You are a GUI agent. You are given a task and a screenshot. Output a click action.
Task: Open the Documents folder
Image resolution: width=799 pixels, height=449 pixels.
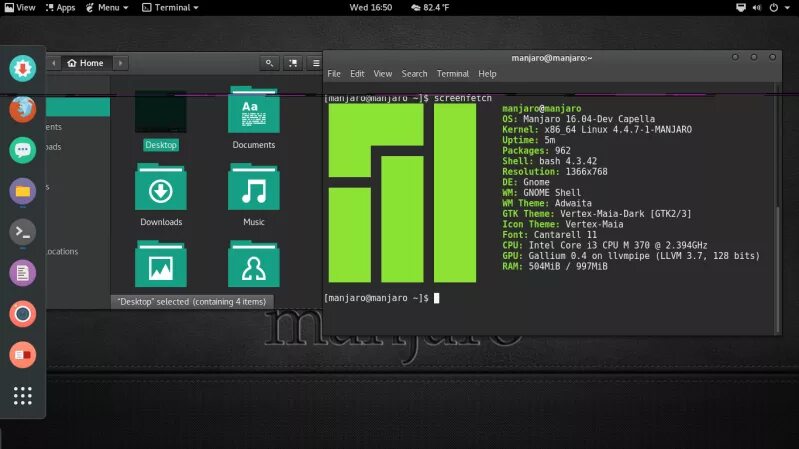pyautogui.click(x=254, y=118)
